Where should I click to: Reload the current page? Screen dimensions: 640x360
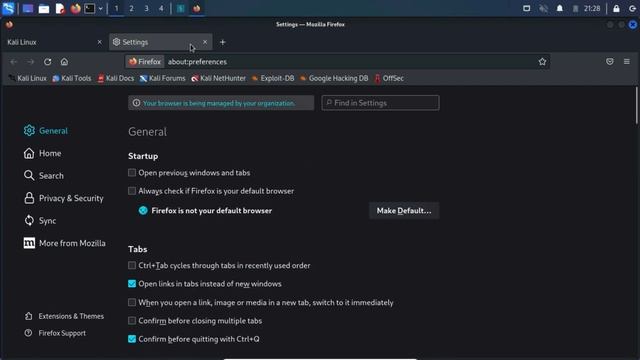coord(47,62)
